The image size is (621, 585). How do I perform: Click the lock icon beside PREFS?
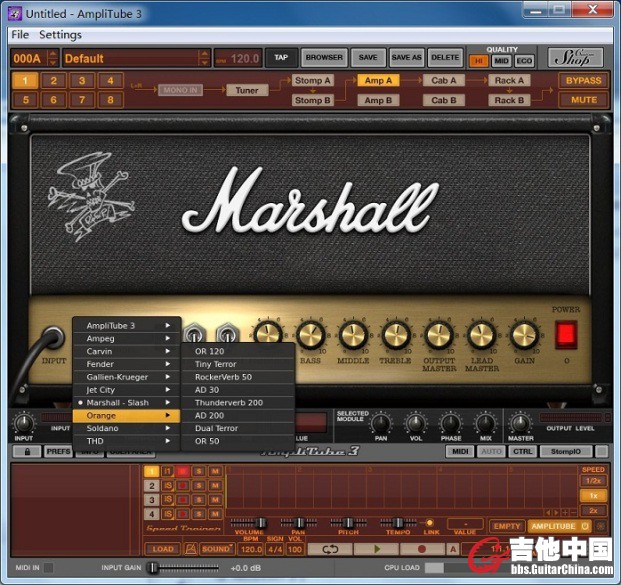[x=26, y=452]
